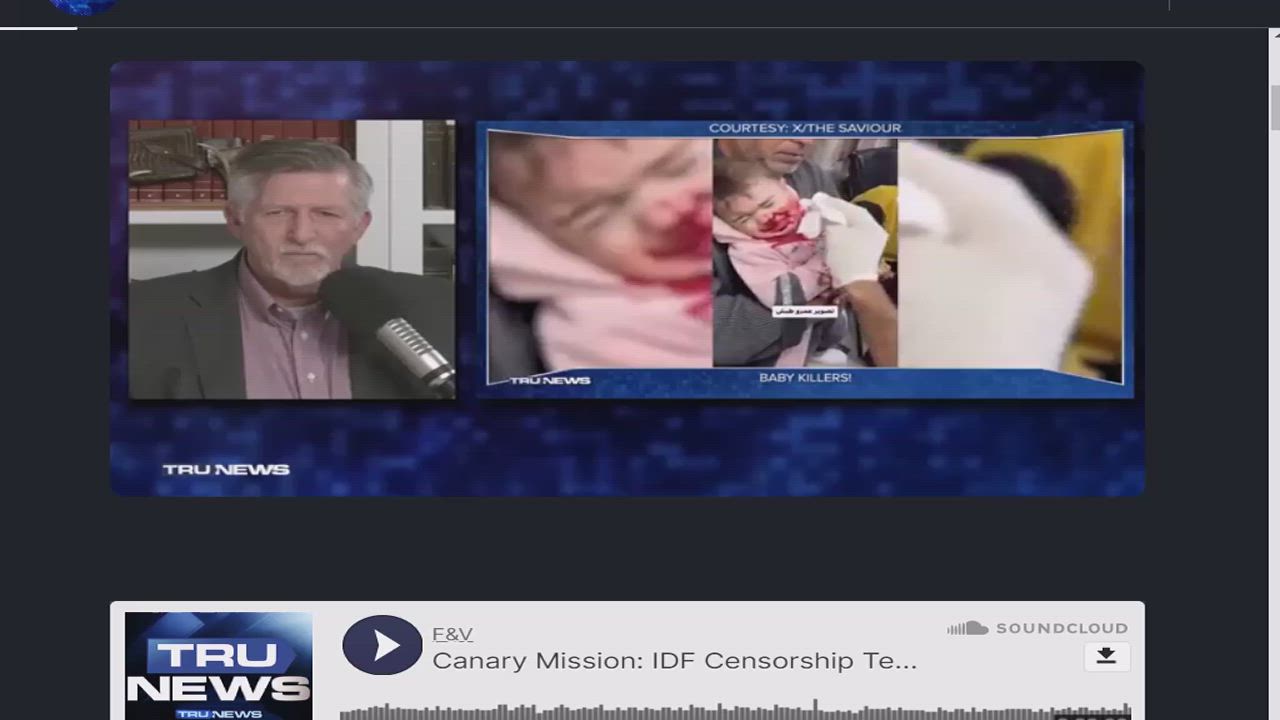Click the host's webcam frame in the video

291,259
